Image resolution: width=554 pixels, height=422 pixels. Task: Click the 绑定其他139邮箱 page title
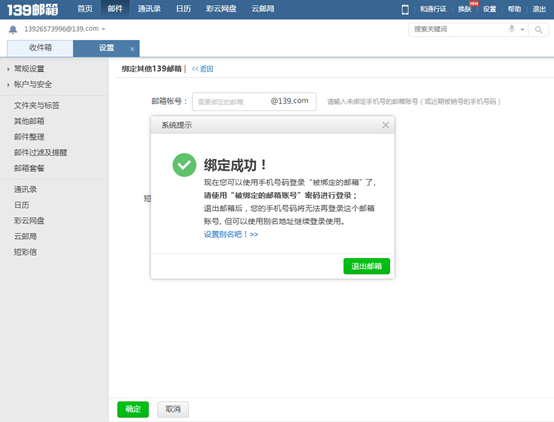coord(152,69)
